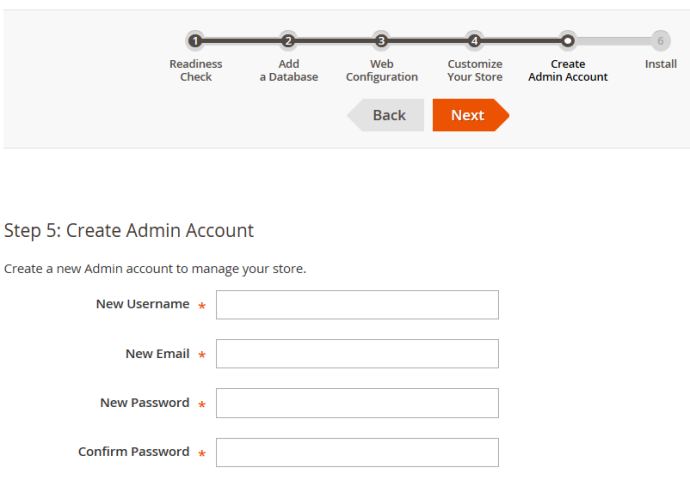Open Customize Your Store step label
This screenshot has height=486, width=690.
tap(475, 70)
